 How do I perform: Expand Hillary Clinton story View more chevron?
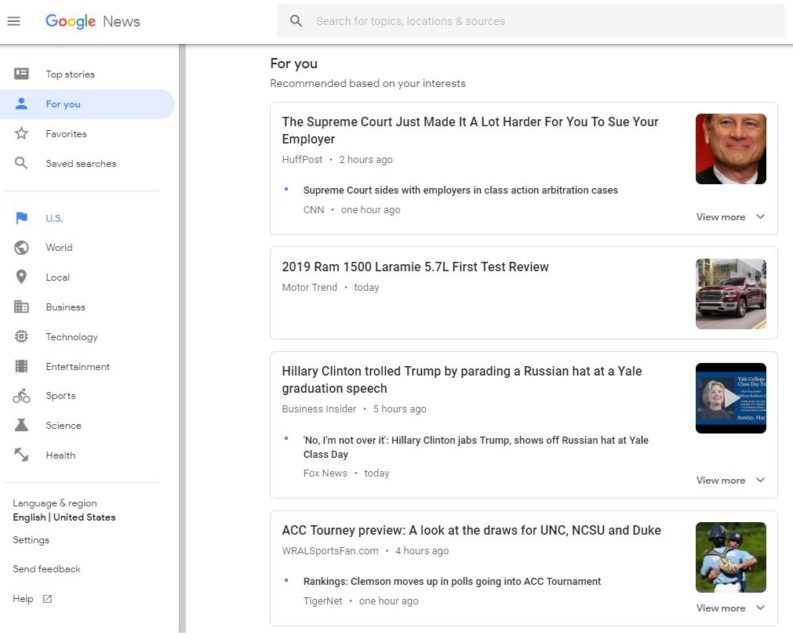760,480
